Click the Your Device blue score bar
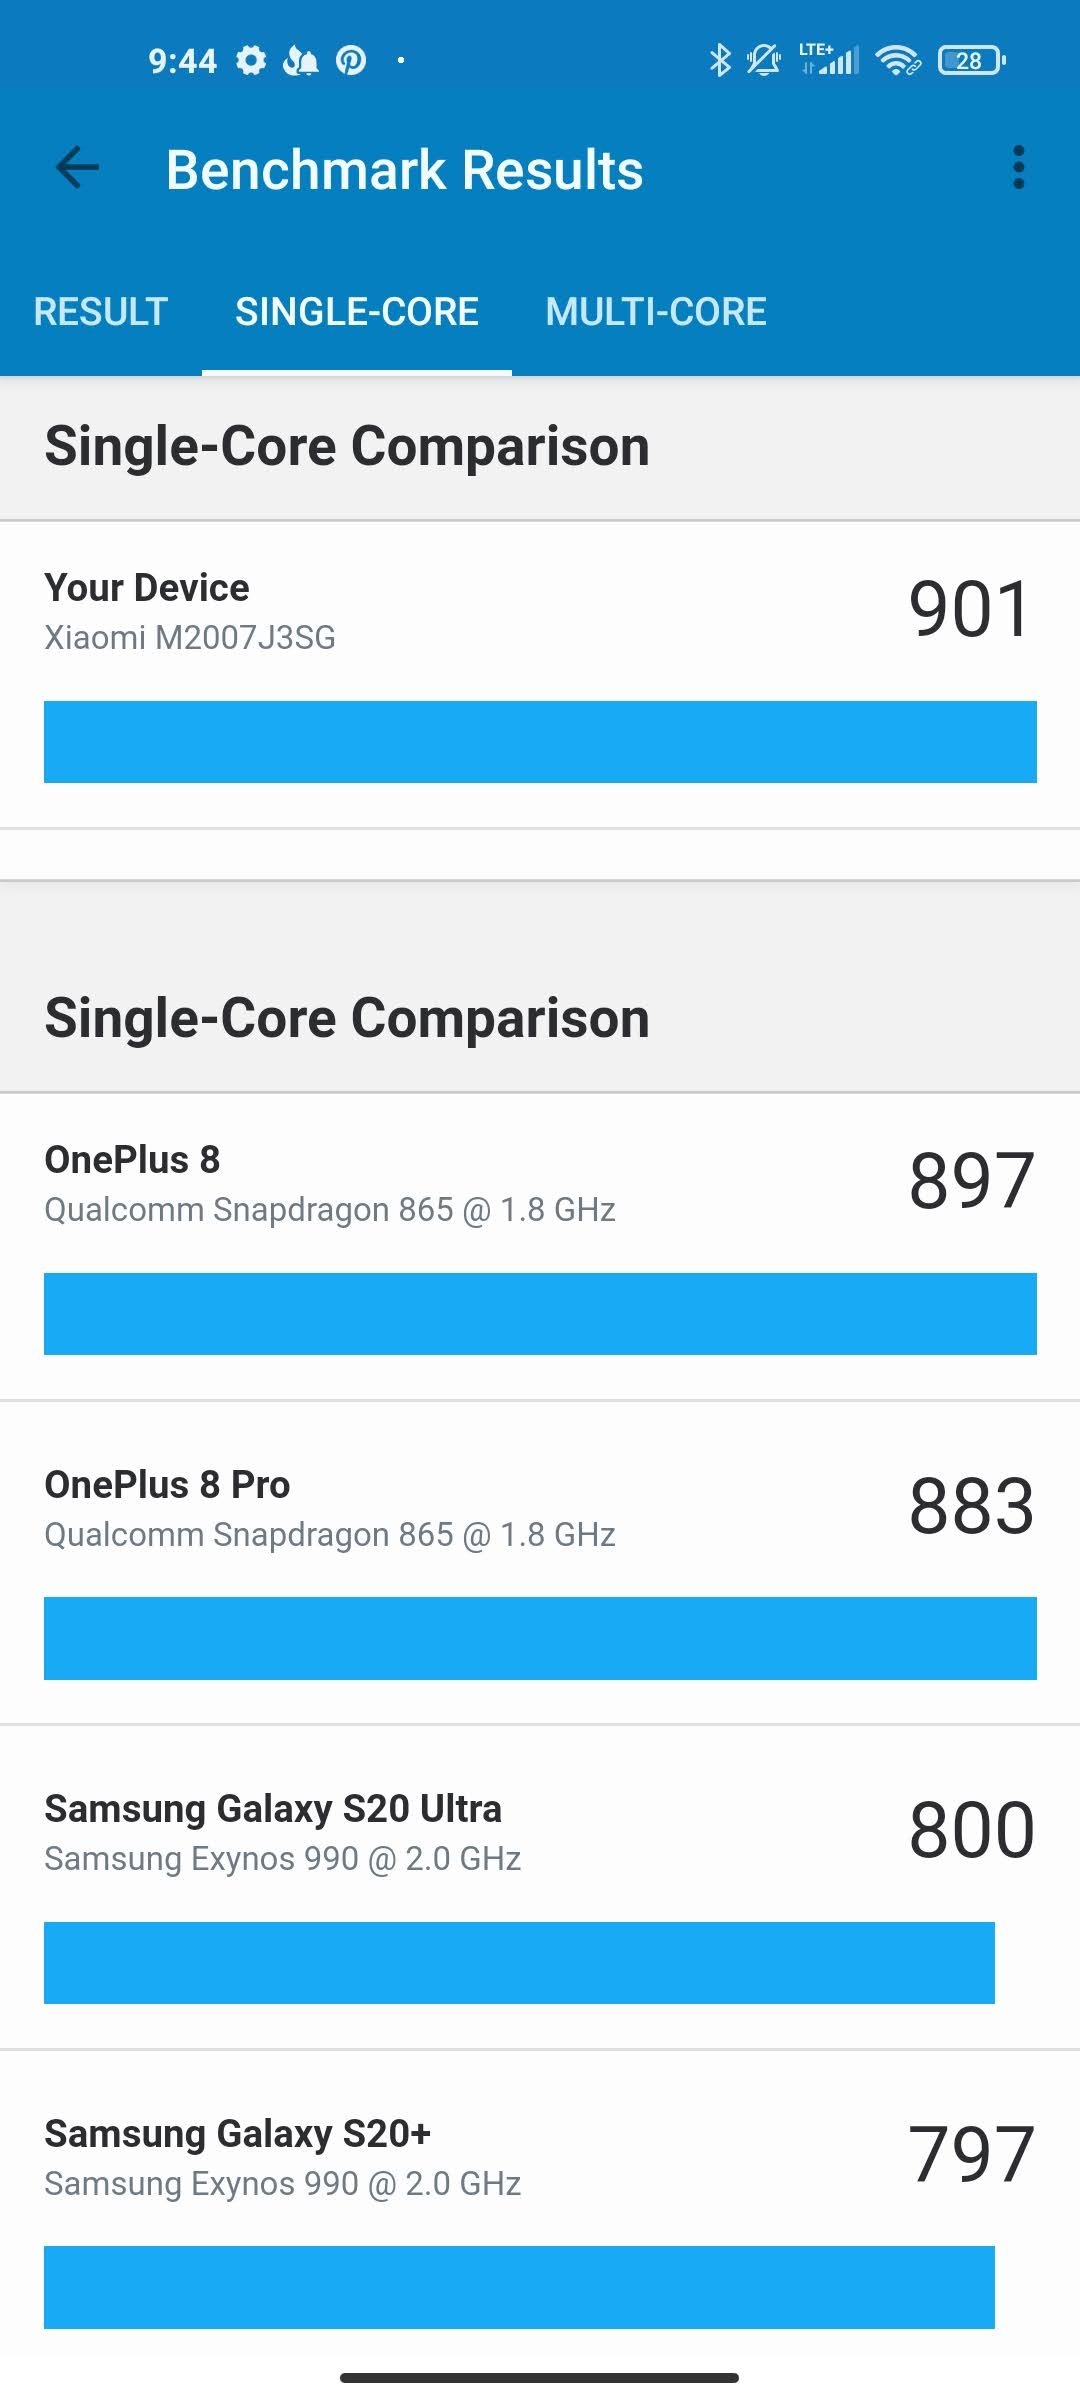1080x2400 pixels. [540, 742]
